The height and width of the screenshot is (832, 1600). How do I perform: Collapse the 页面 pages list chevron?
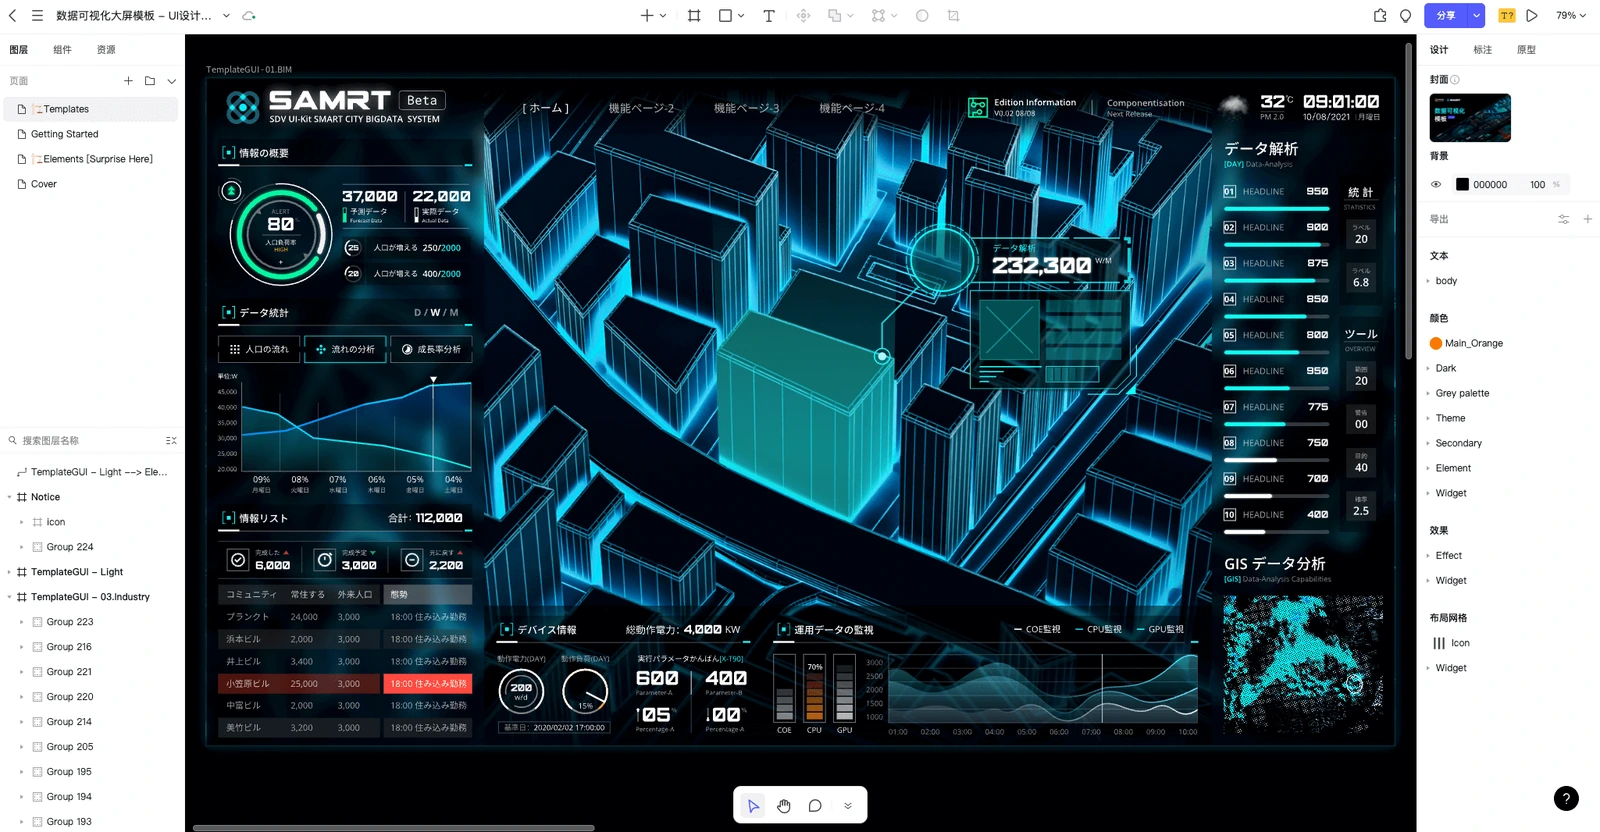click(x=172, y=81)
